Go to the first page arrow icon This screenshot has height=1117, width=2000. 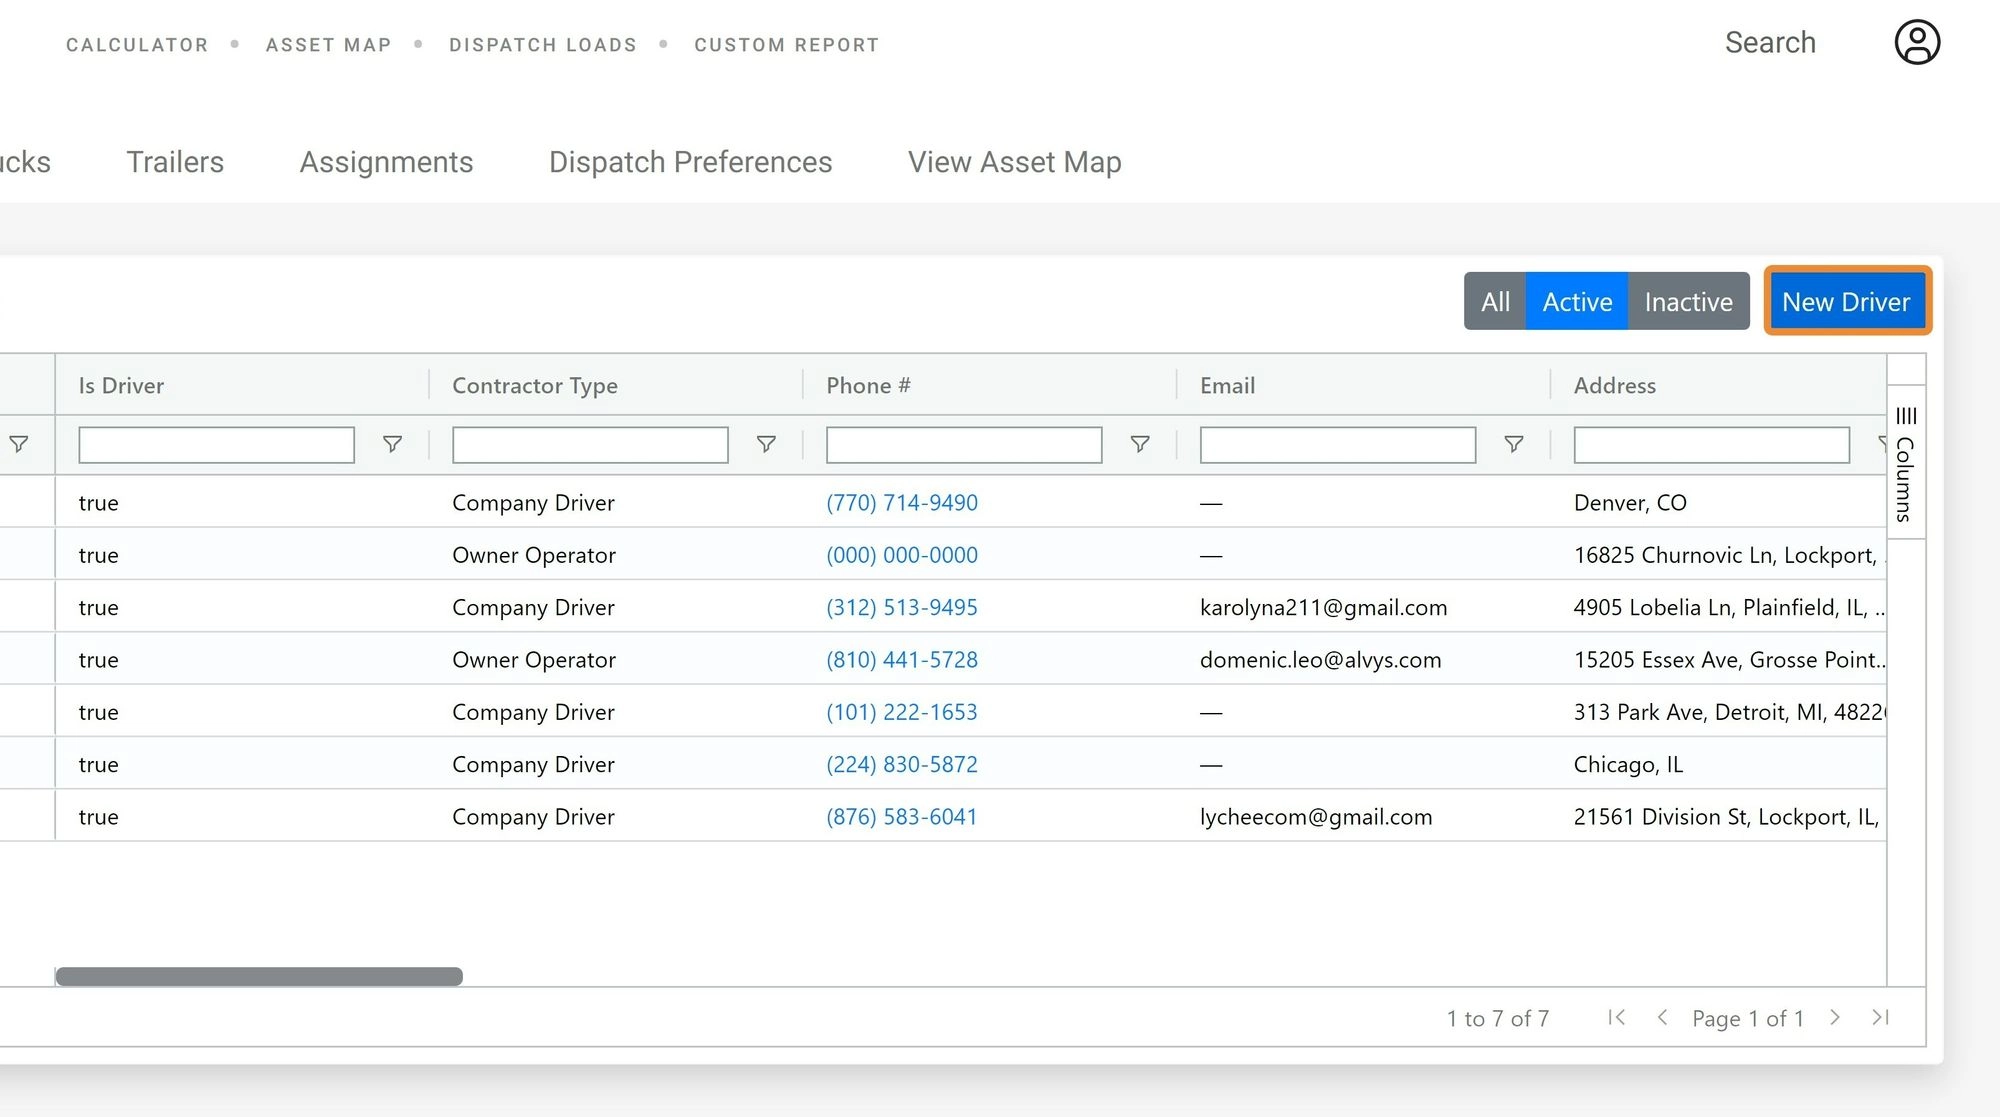point(1617,1017)
